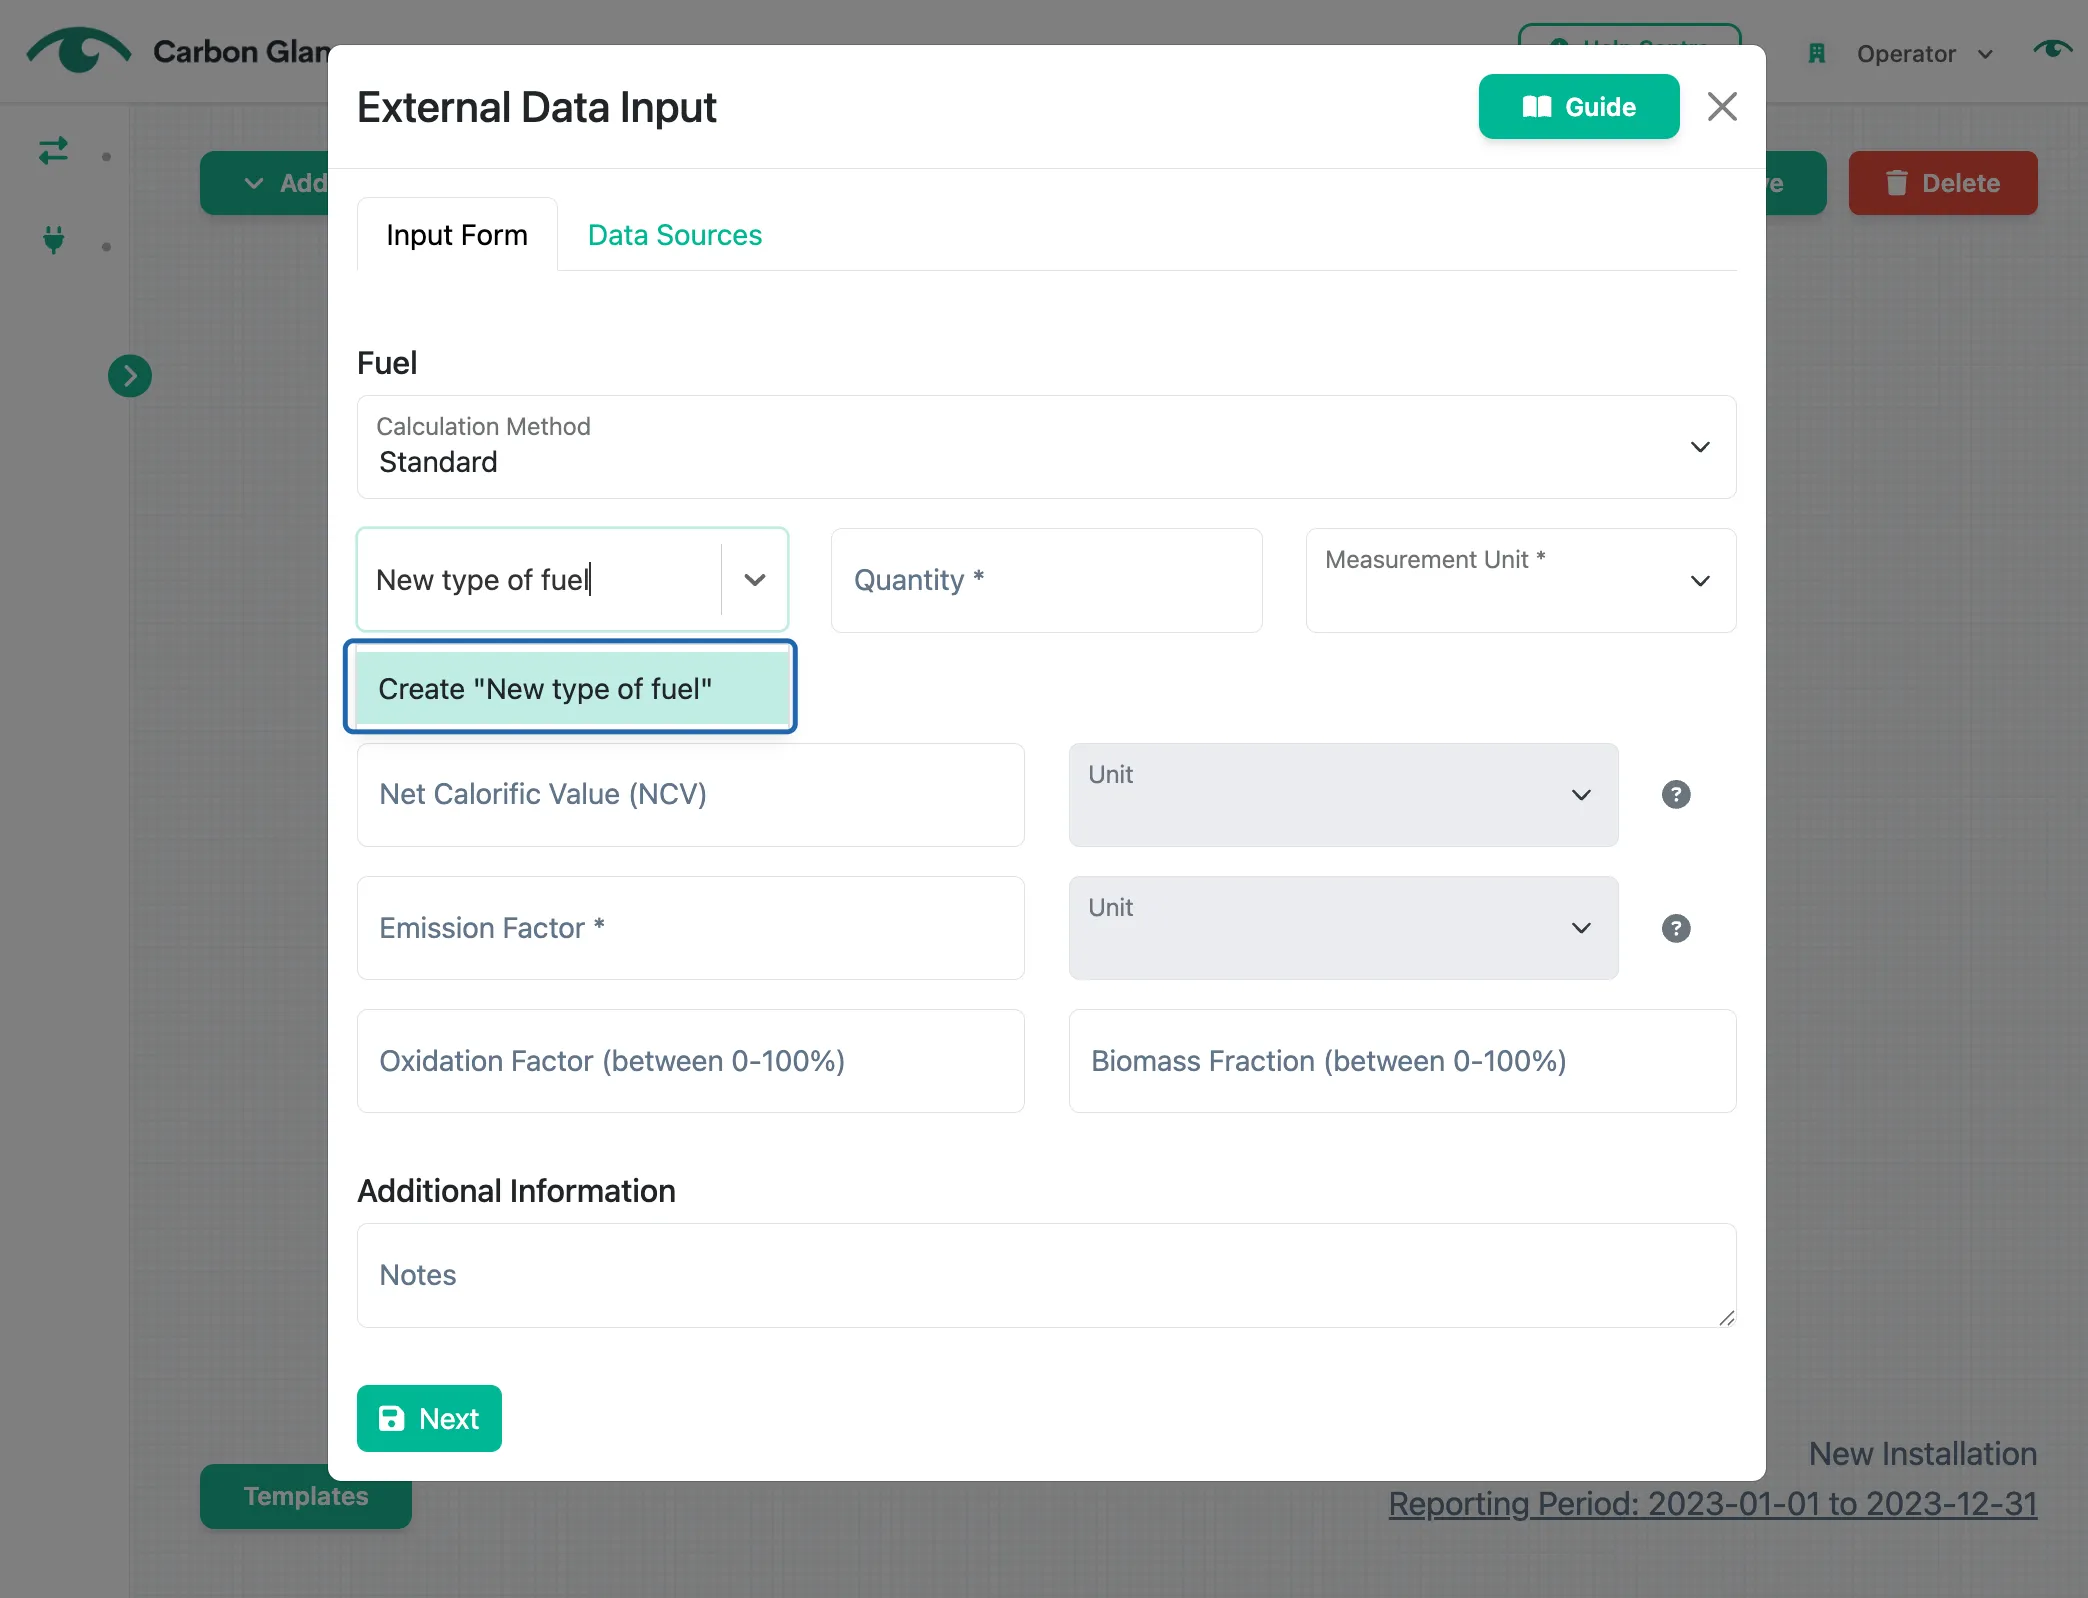The height and width of the screenshot is (1598, 2088).
Task: Click the Add dropdown button behind dialog
Action: (x=266, y=183)
